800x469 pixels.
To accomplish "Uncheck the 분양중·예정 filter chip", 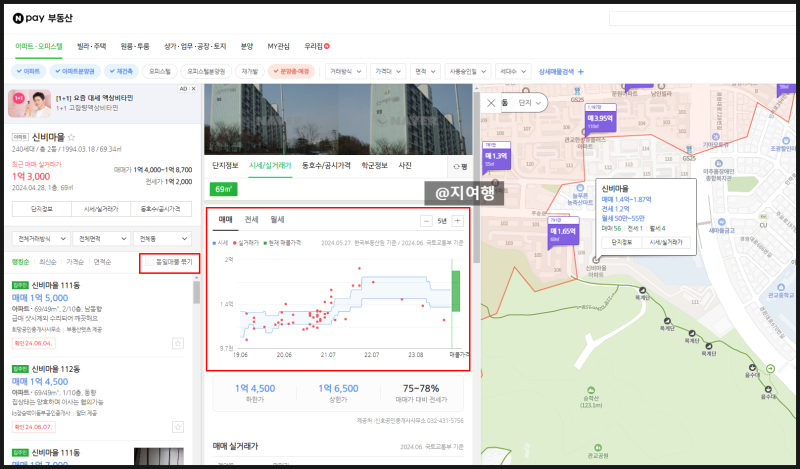I will [x=291, y=71].
